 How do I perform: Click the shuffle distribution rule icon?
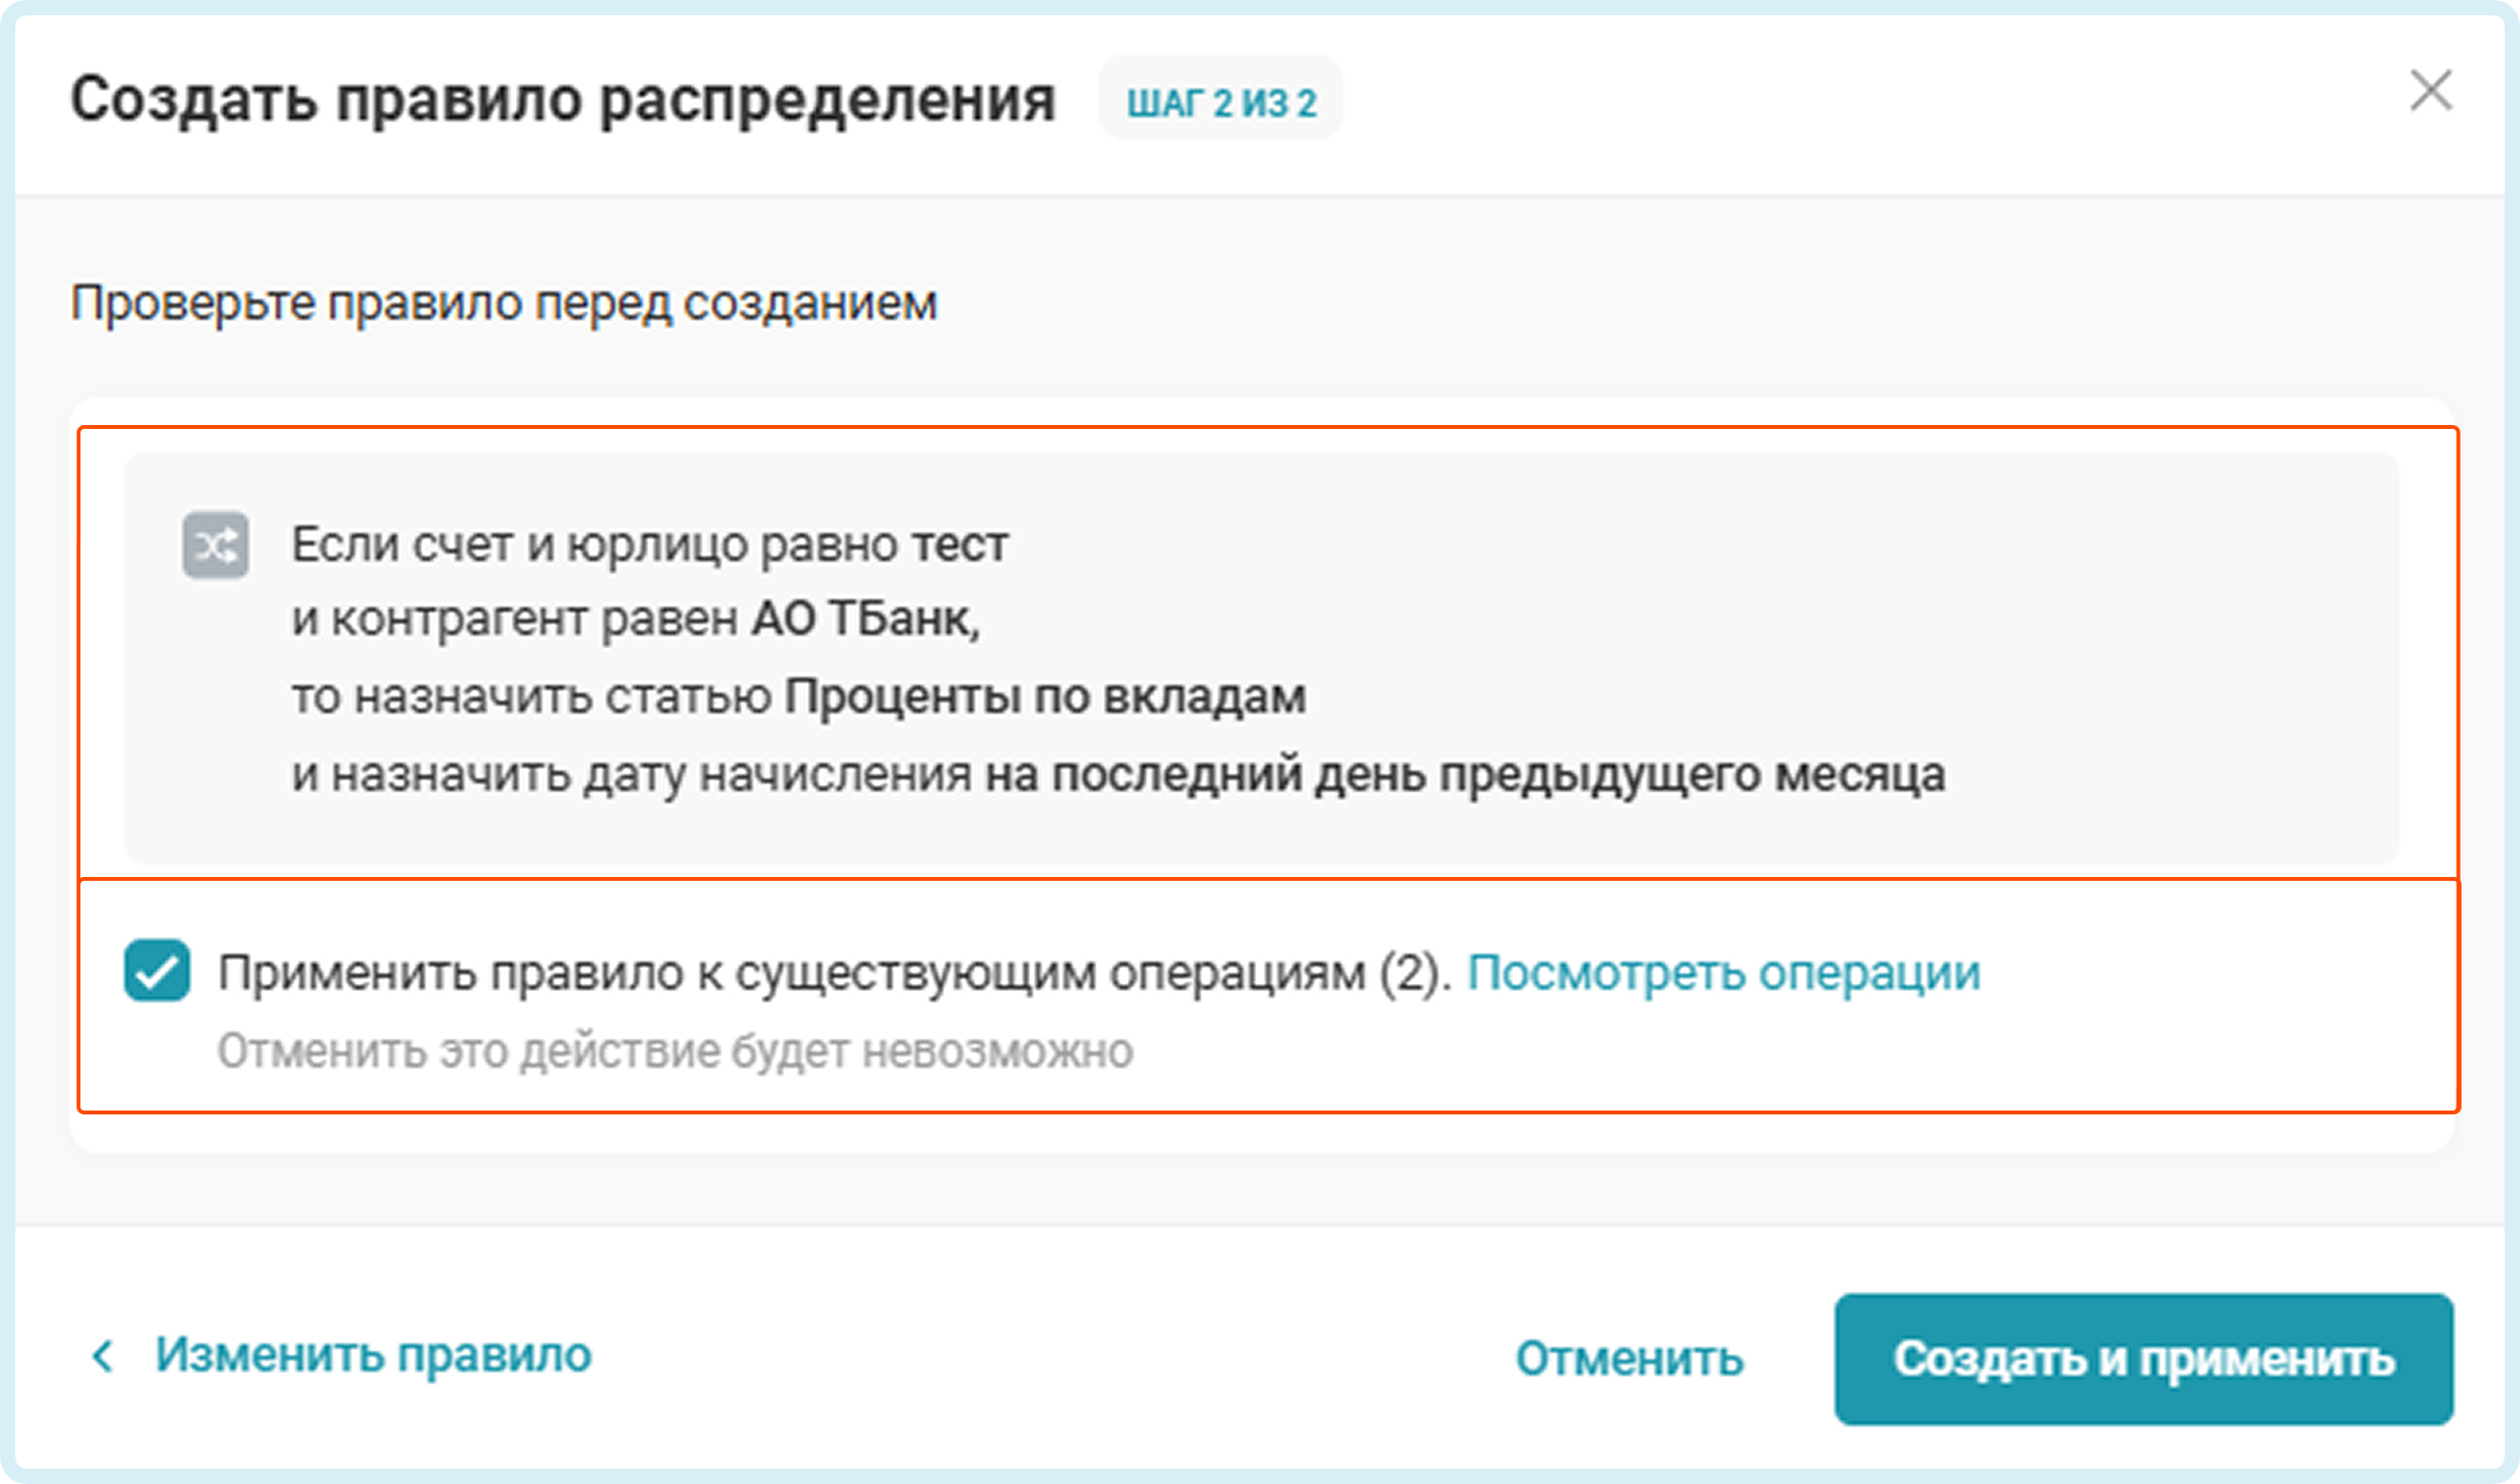pyautogui.click(x=215, y=546)
